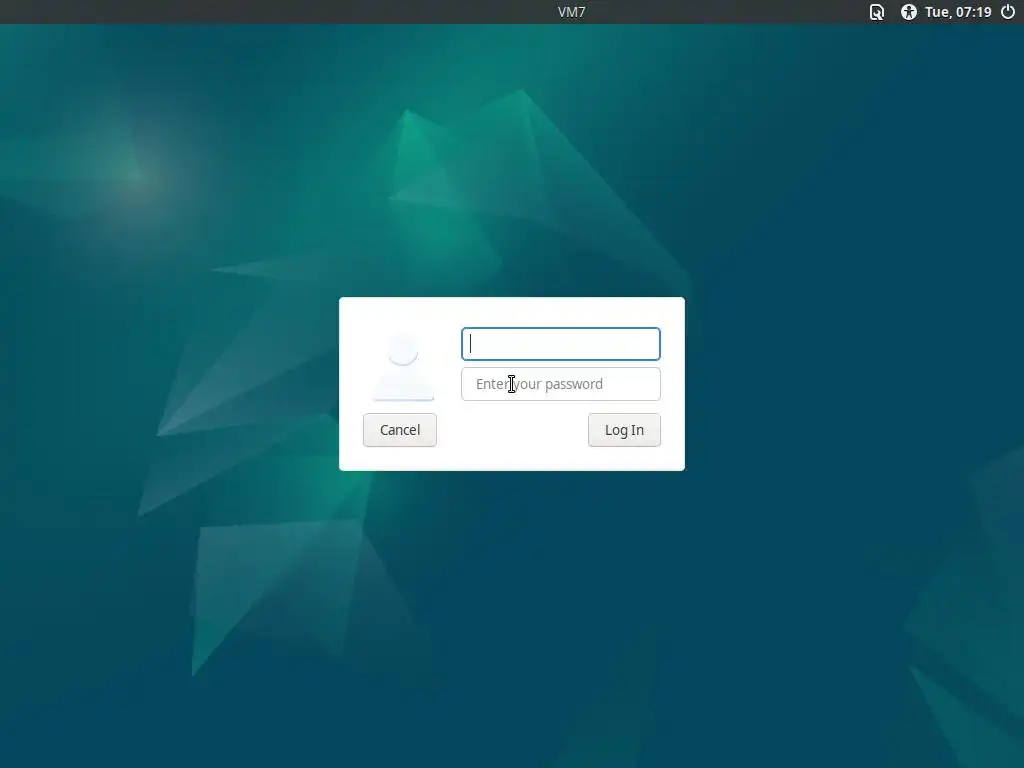Click the user avatar picture
The height and width of the screenshot is (768, 1024).
tap(403, 366)
